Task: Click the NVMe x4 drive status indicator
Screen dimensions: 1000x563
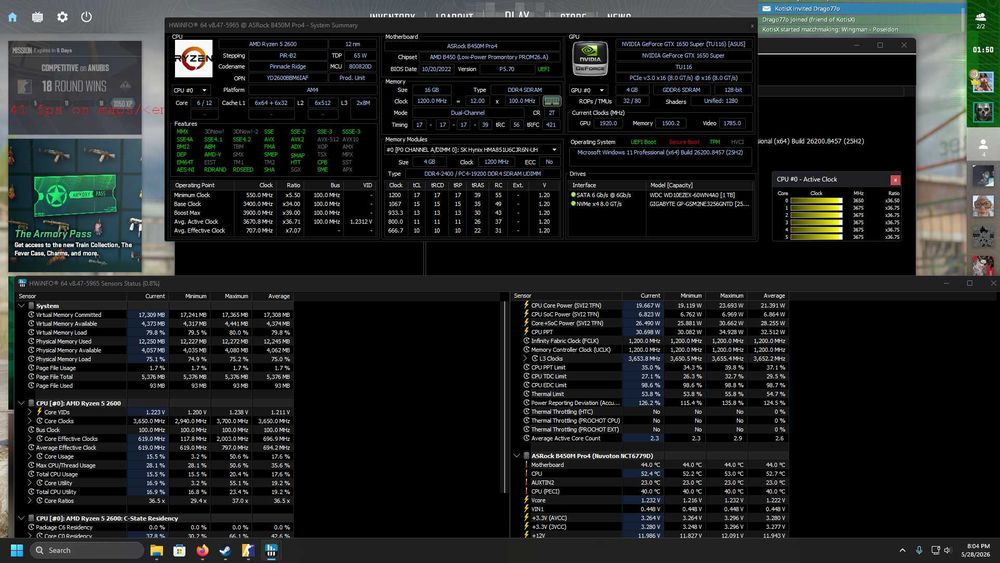Action: pos(573,203)
